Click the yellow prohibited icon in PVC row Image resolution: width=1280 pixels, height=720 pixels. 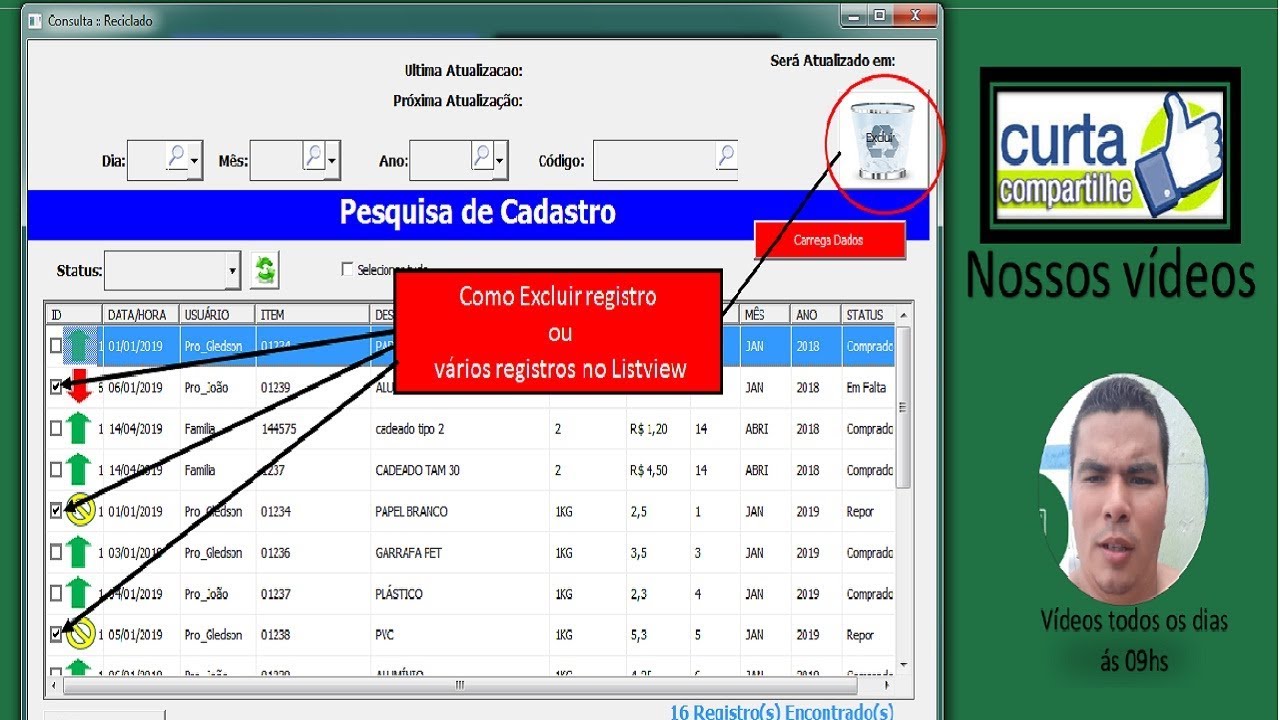(x=80, y=634)
